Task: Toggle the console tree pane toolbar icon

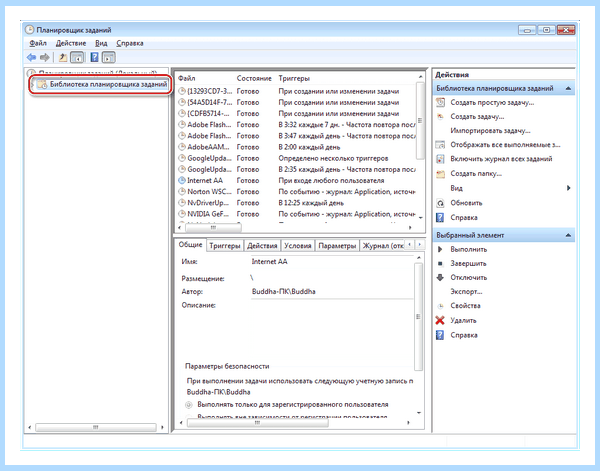Action: (x=77, y=58)
